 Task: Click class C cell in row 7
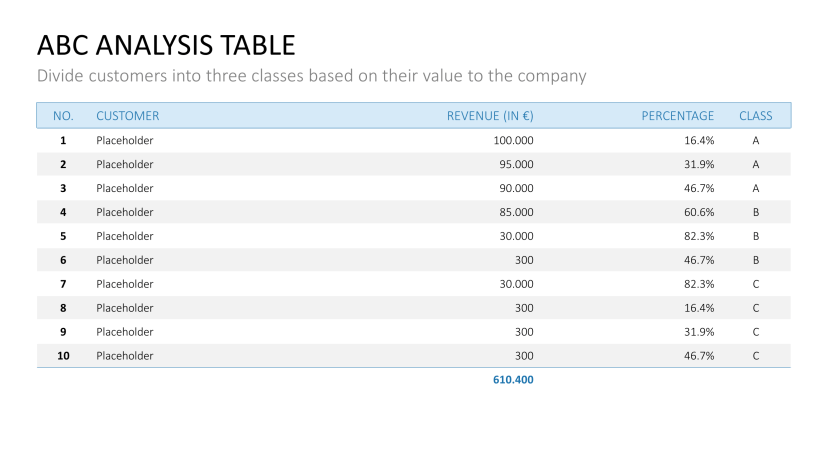756,285
